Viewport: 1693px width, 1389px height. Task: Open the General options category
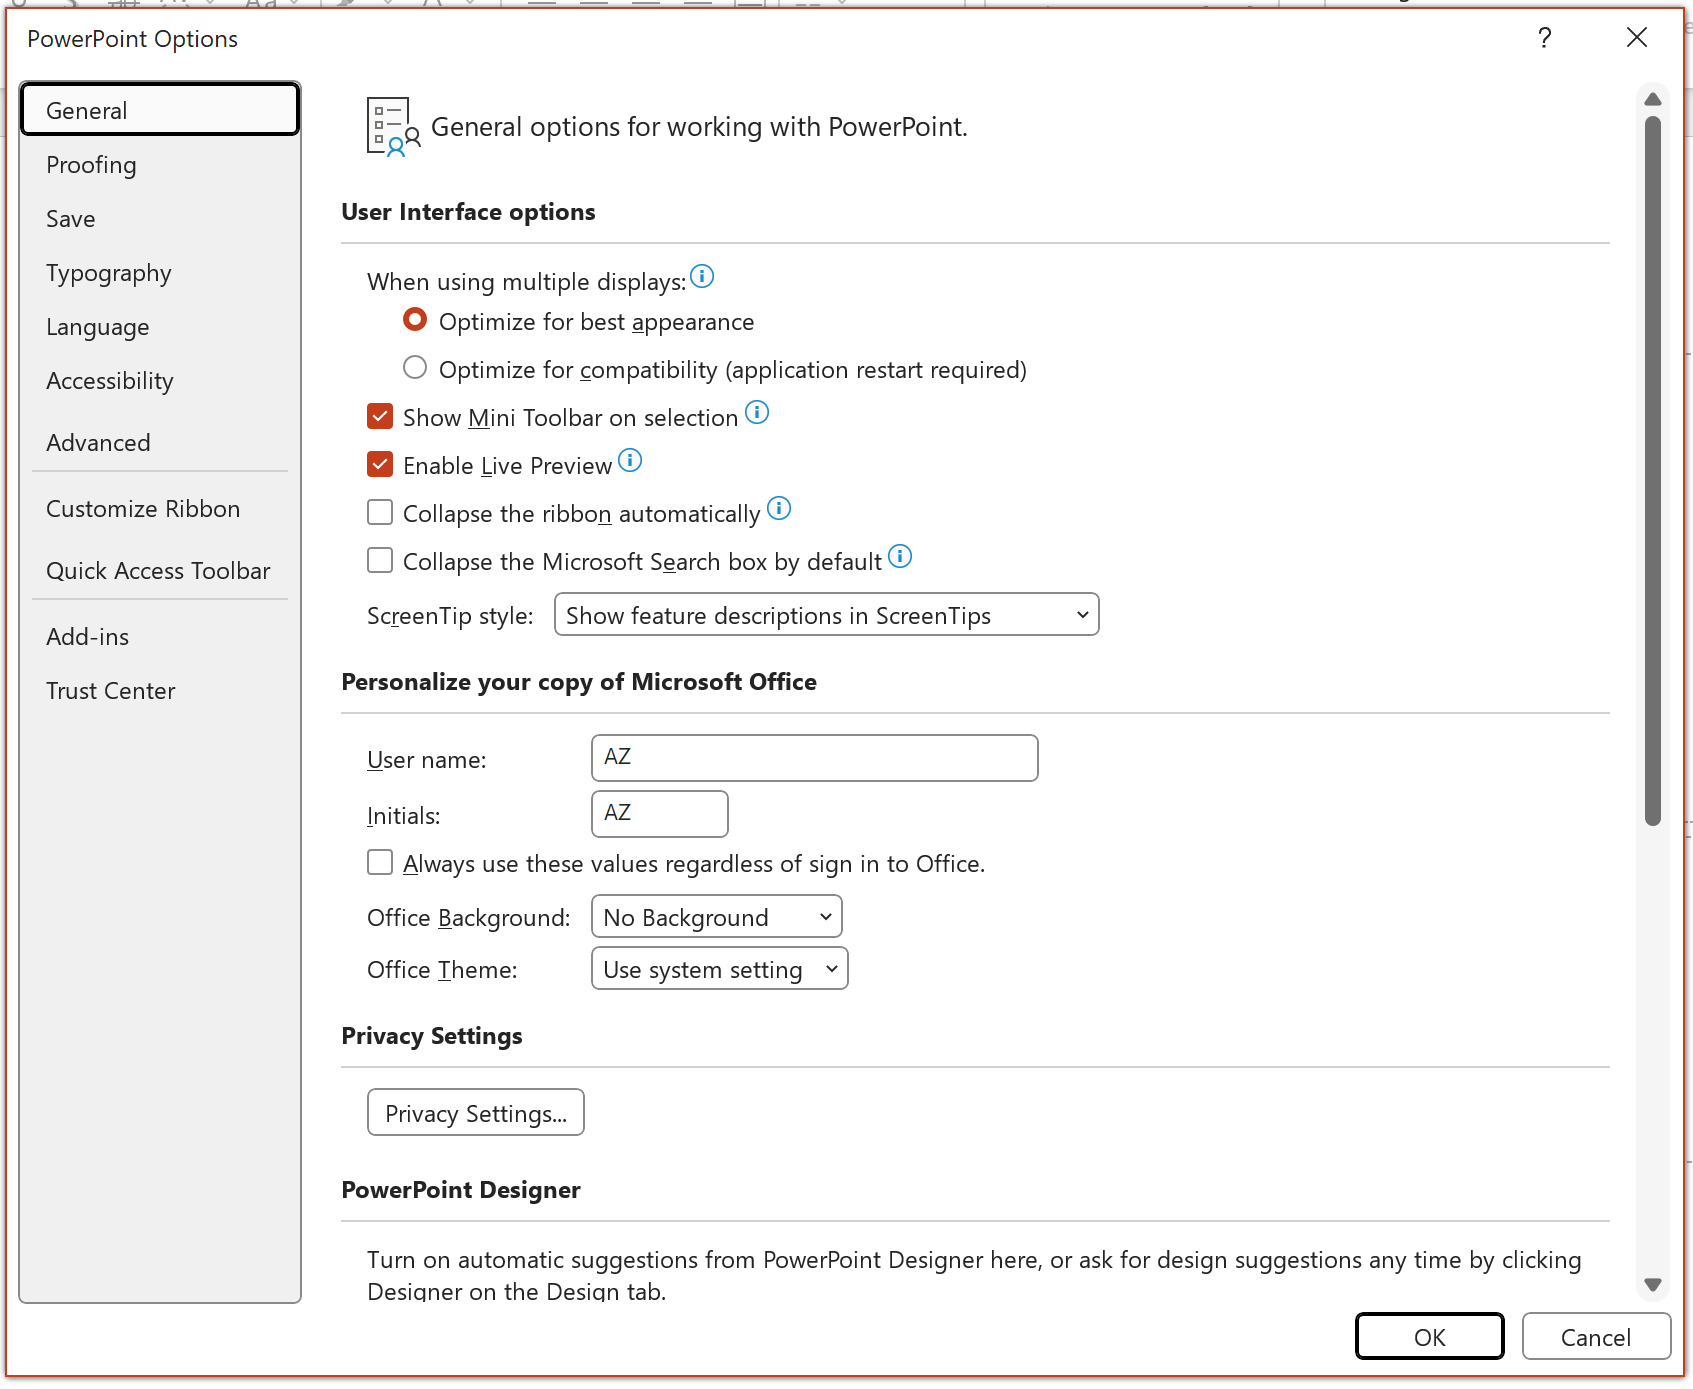tap(160, 110)
